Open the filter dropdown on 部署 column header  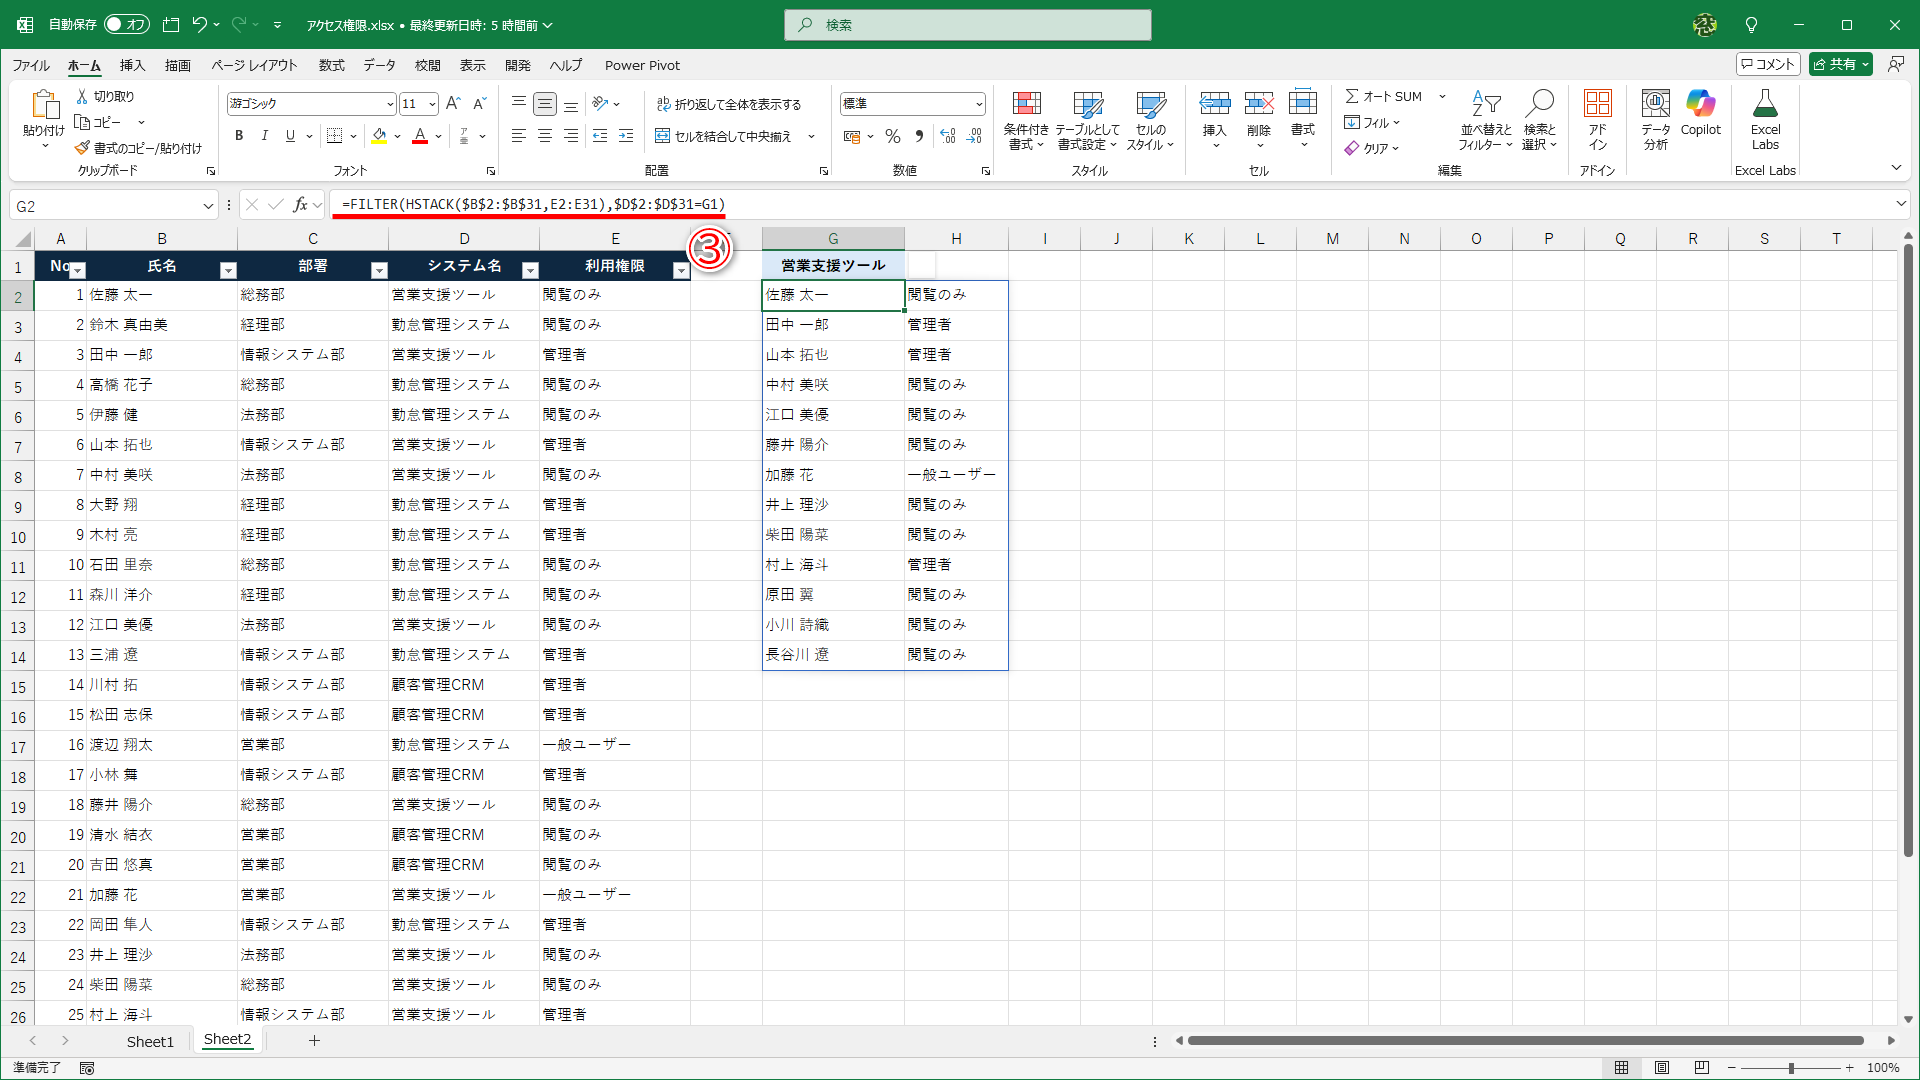(378, 269)
